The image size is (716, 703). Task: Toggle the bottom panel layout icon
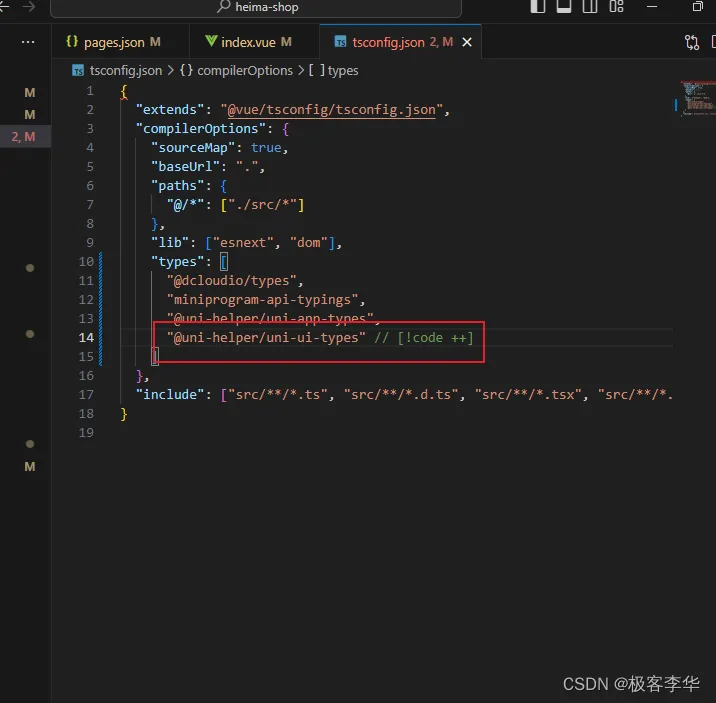coord(563,6)
